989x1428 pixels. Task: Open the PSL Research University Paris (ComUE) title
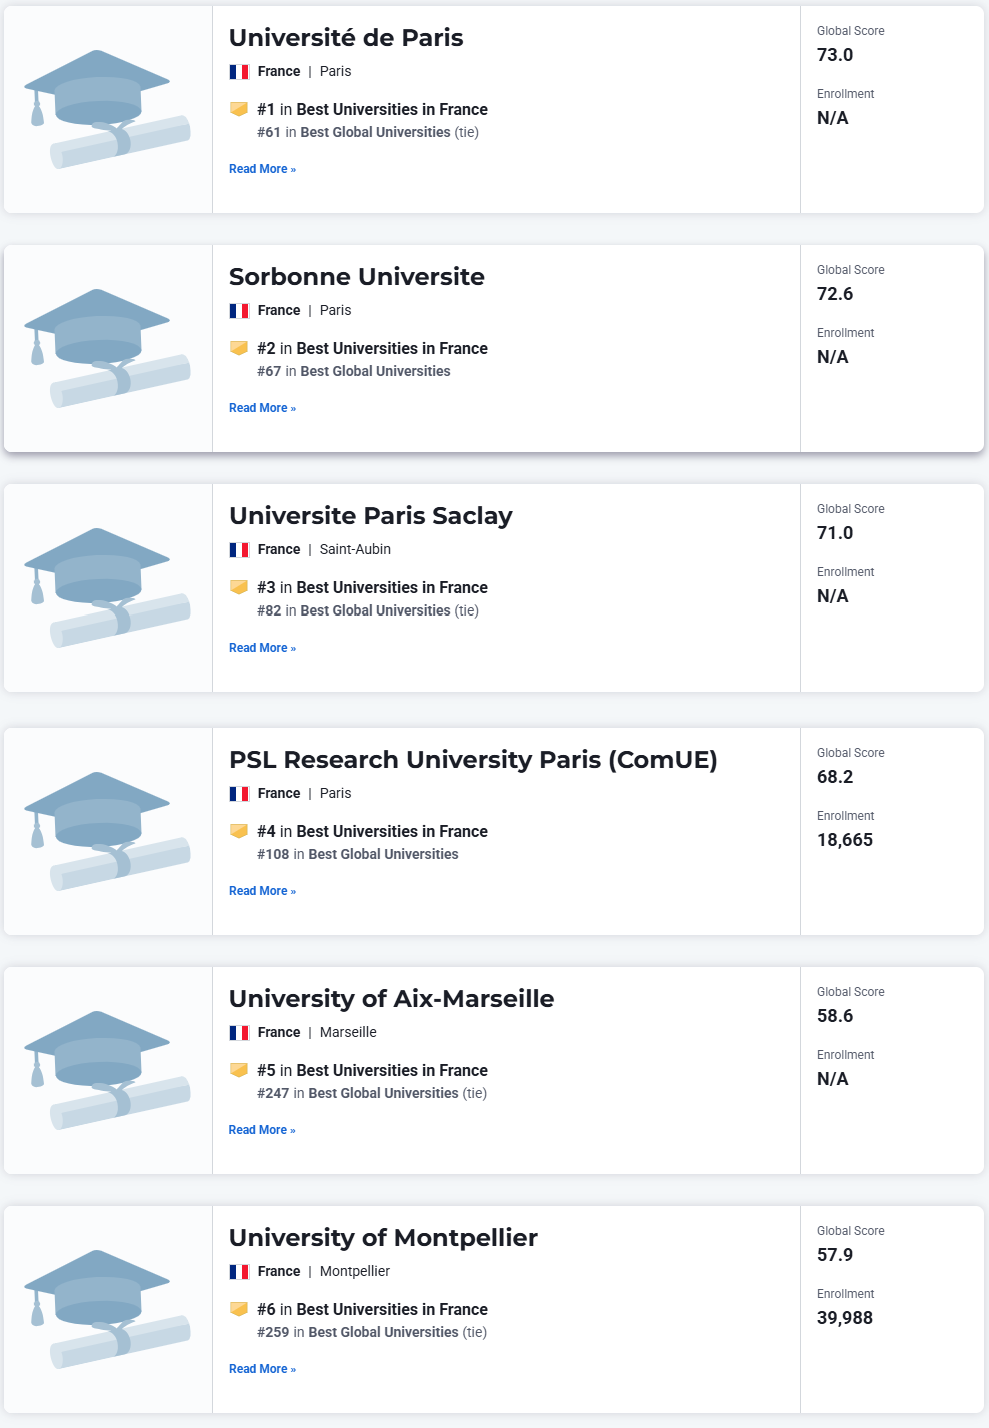tap(473, 760)
